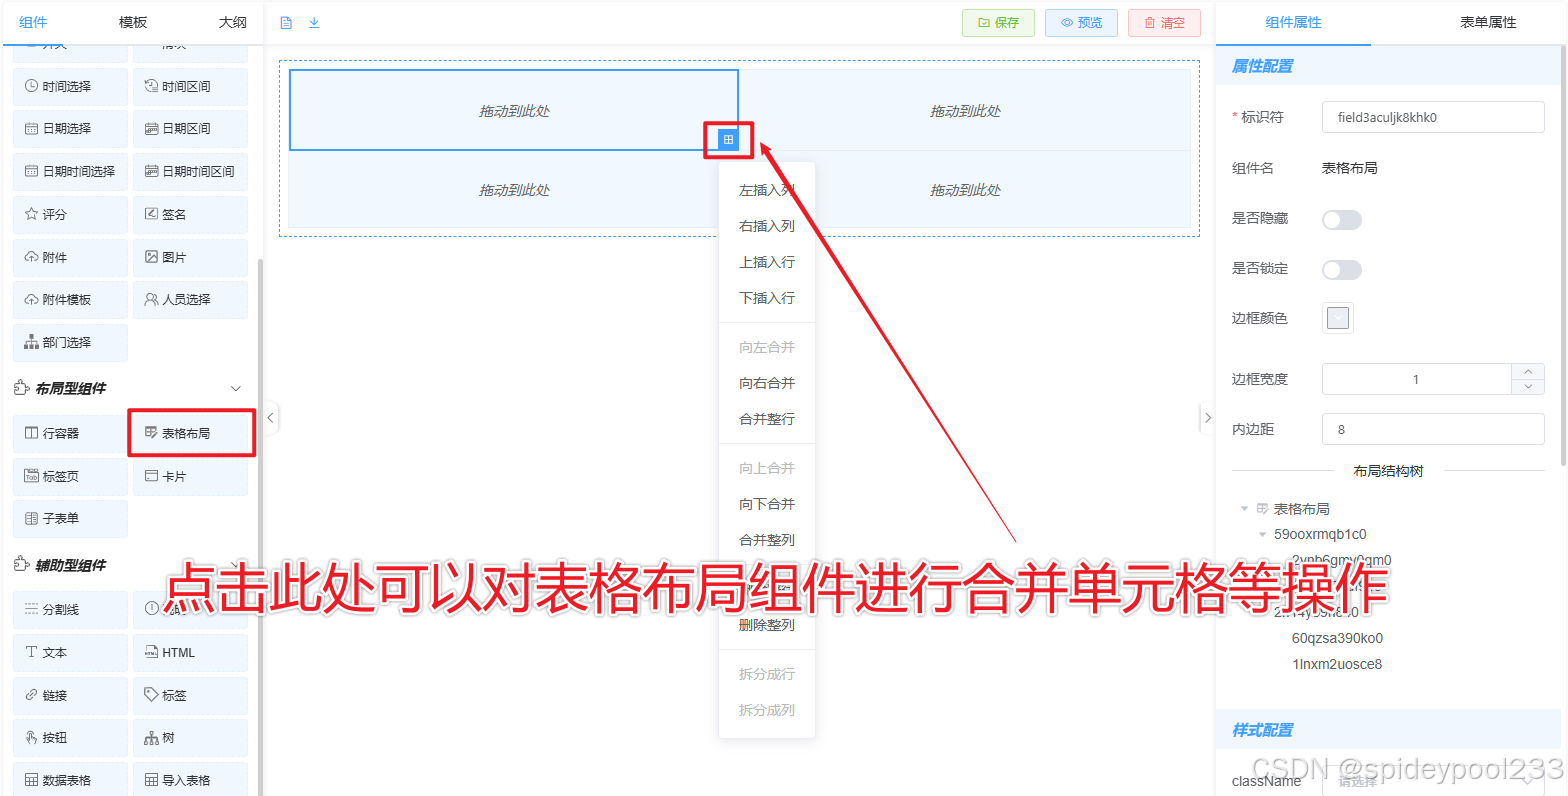Viewport: 1568px width, 796px height.
Task: Select the 表格布局 table layout component
Action: coord(190,434)
